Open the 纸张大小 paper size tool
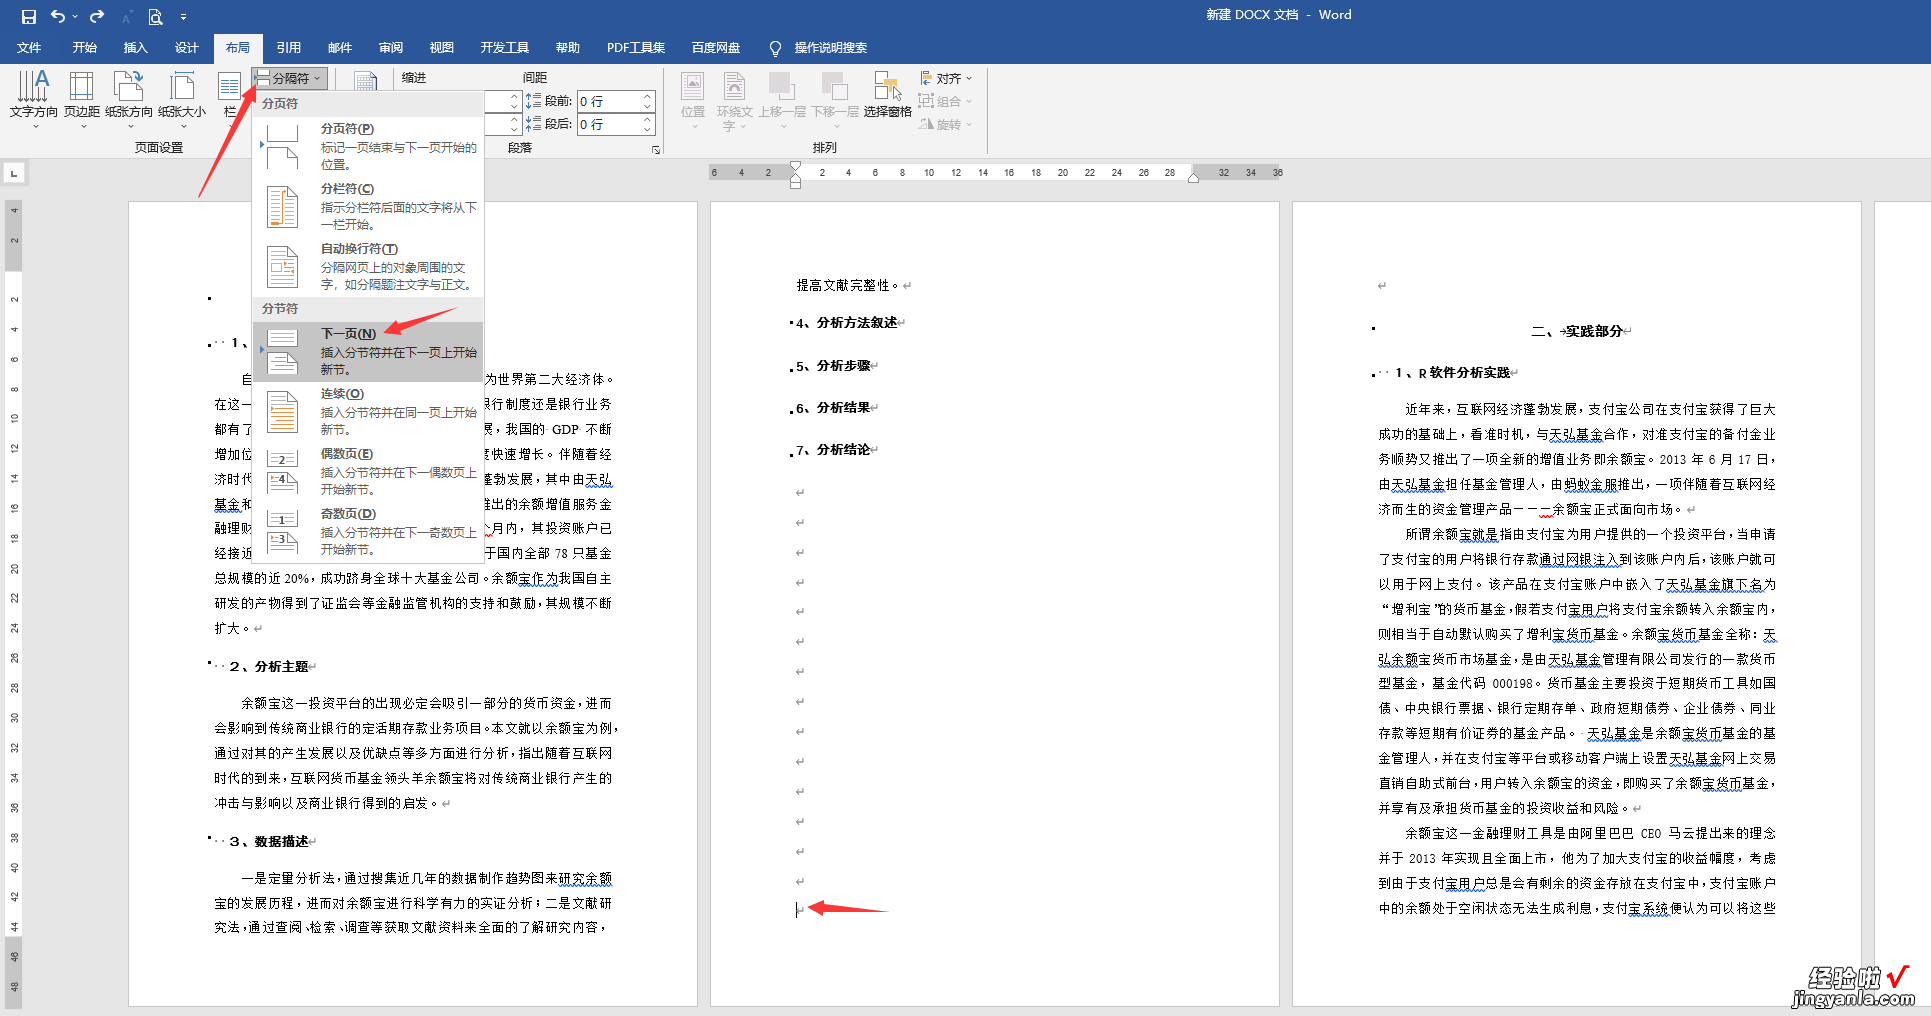 point(182,99)
